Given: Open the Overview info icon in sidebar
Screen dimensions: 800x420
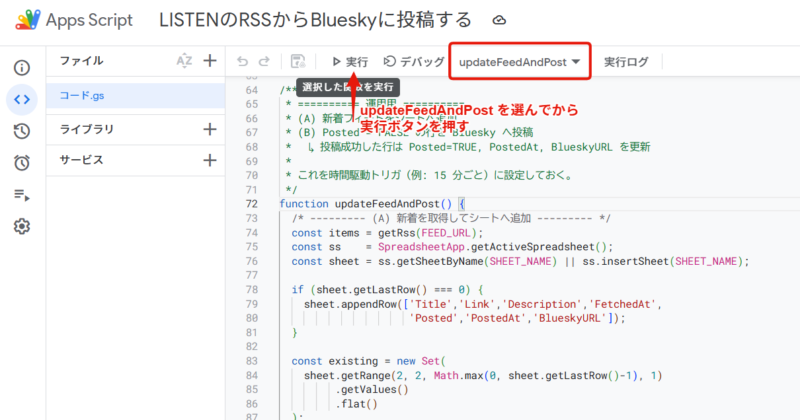Looking at the screenshot, I should (x=21, y=67).
